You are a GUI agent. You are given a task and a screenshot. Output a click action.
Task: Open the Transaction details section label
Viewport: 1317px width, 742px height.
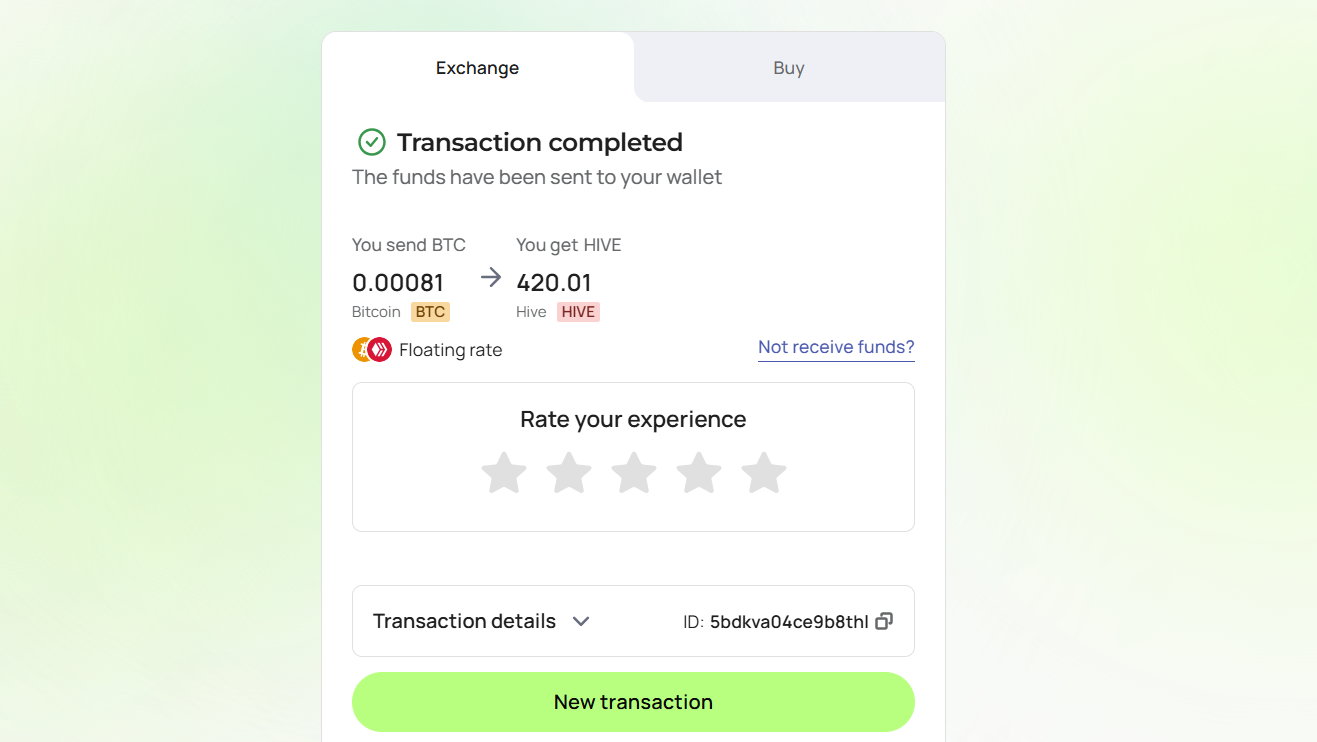coord(464,621)
